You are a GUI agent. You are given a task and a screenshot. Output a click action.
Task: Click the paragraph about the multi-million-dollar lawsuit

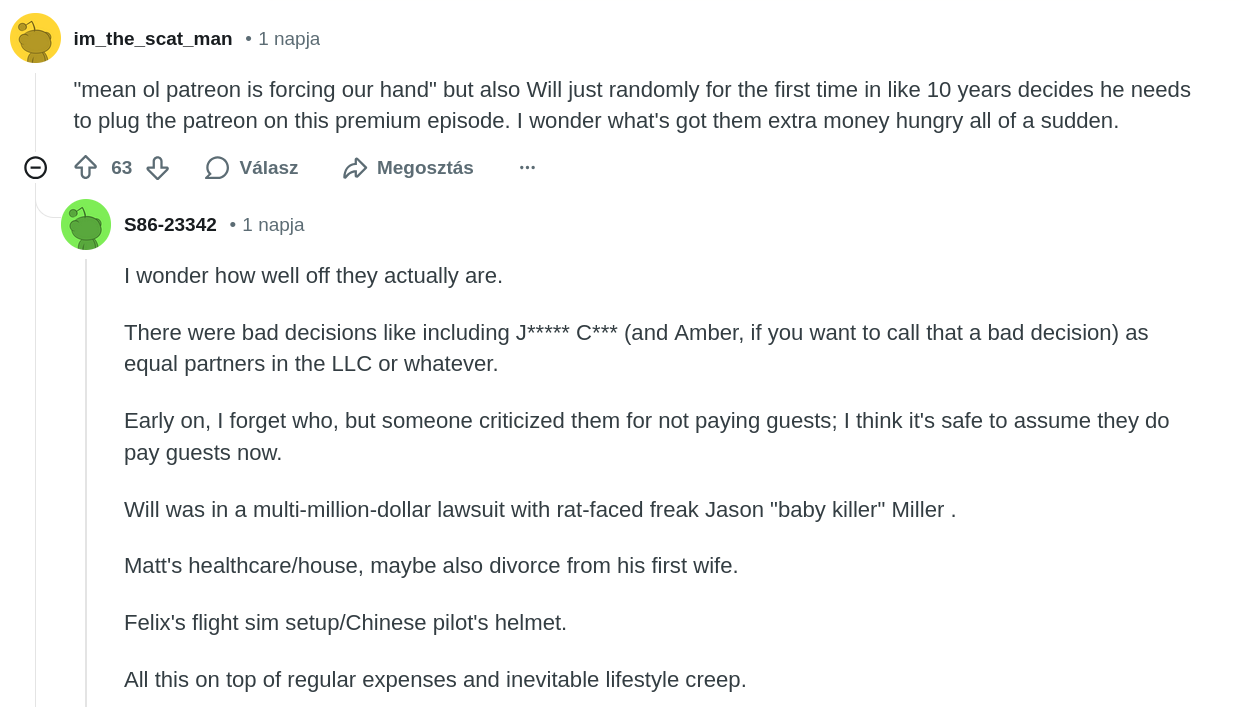click(540, 510)
